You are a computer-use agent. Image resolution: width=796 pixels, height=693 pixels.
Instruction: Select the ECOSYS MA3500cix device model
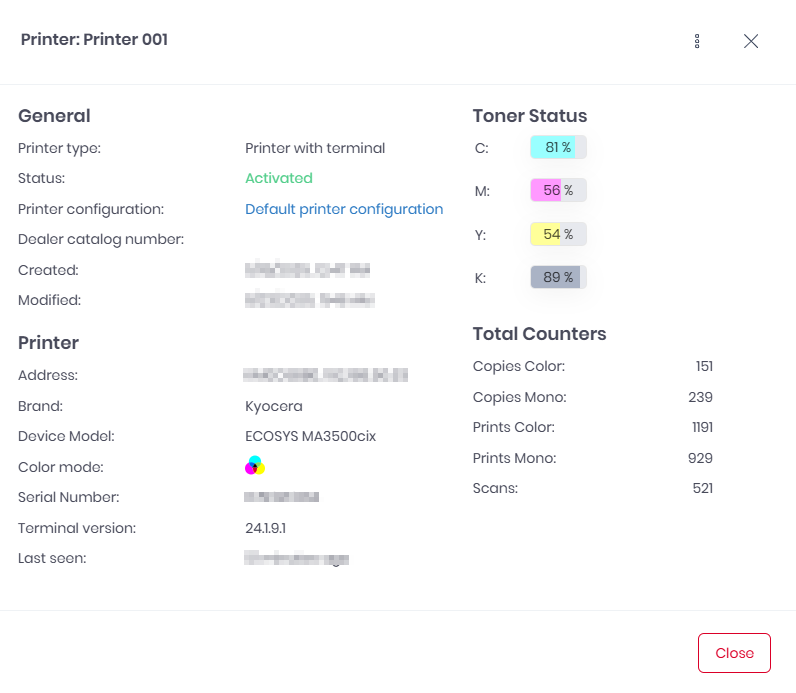click(x=310, y=436)
